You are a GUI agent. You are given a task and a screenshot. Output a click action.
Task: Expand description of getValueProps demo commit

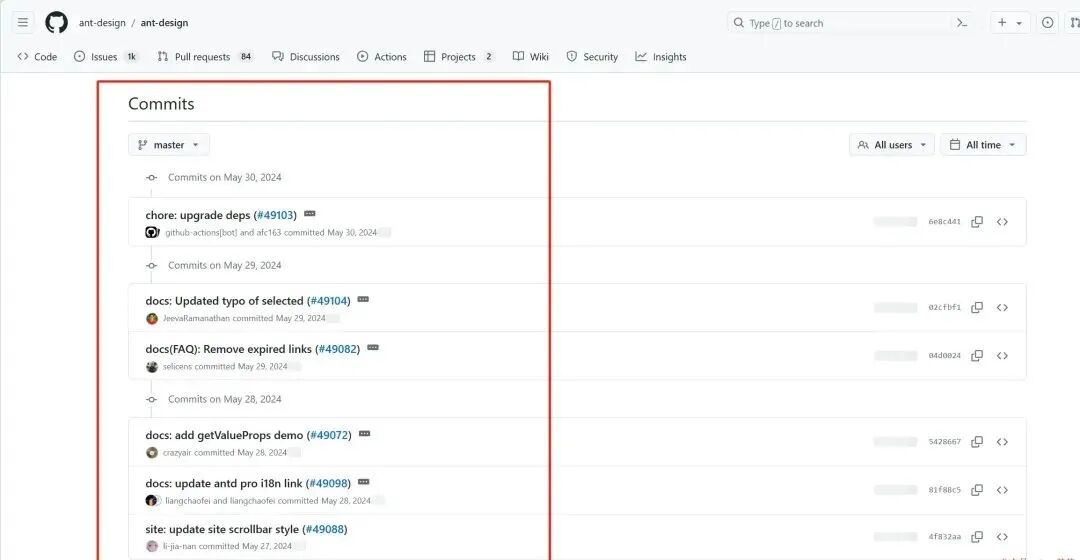(x=364, y=434)
